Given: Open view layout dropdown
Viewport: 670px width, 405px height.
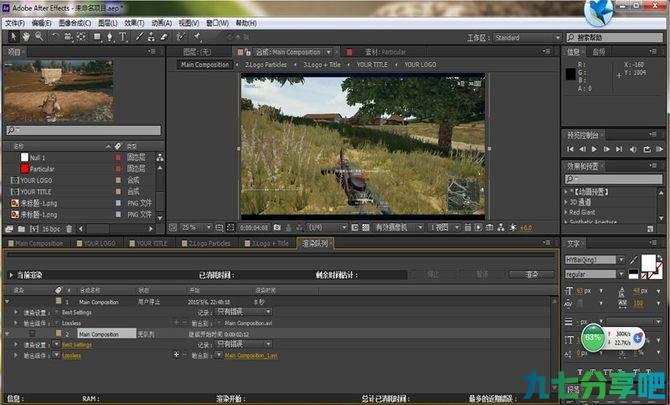Looking at the screenshot, I should point(444,228).
